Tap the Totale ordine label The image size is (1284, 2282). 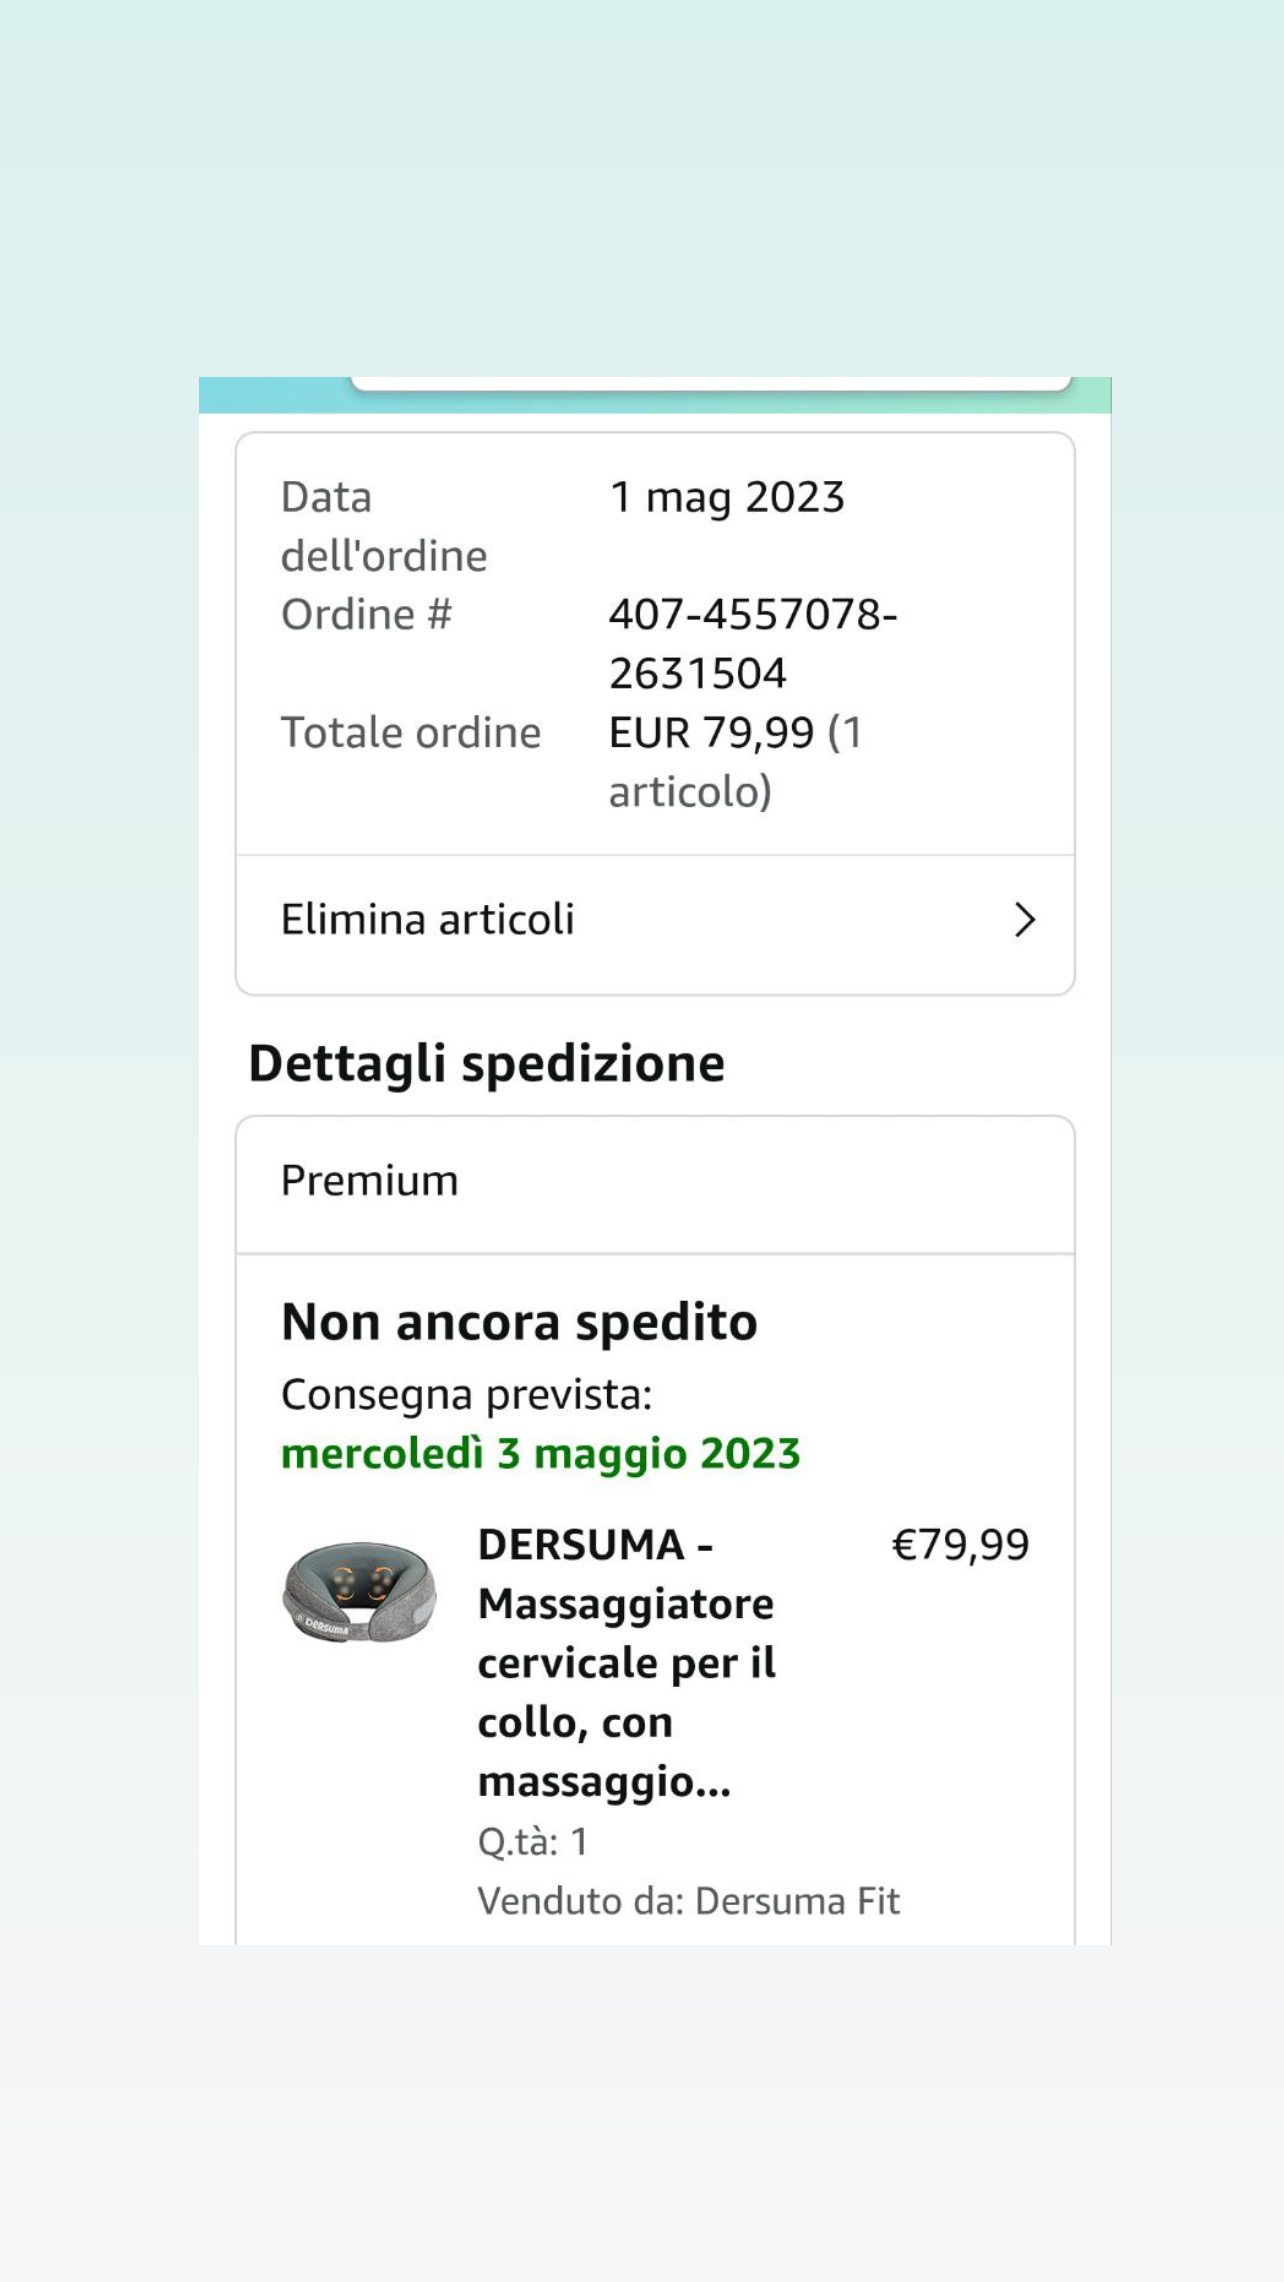coord(410,733)
